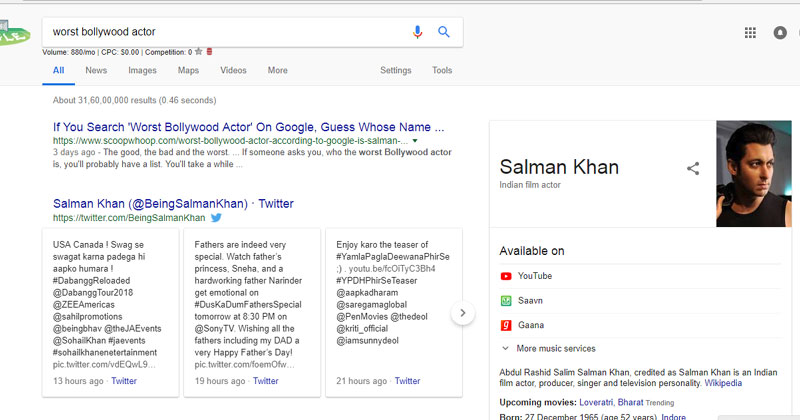Open YouTube icon under Available on
Screen dimensions: 800x420
click(506, 276)
